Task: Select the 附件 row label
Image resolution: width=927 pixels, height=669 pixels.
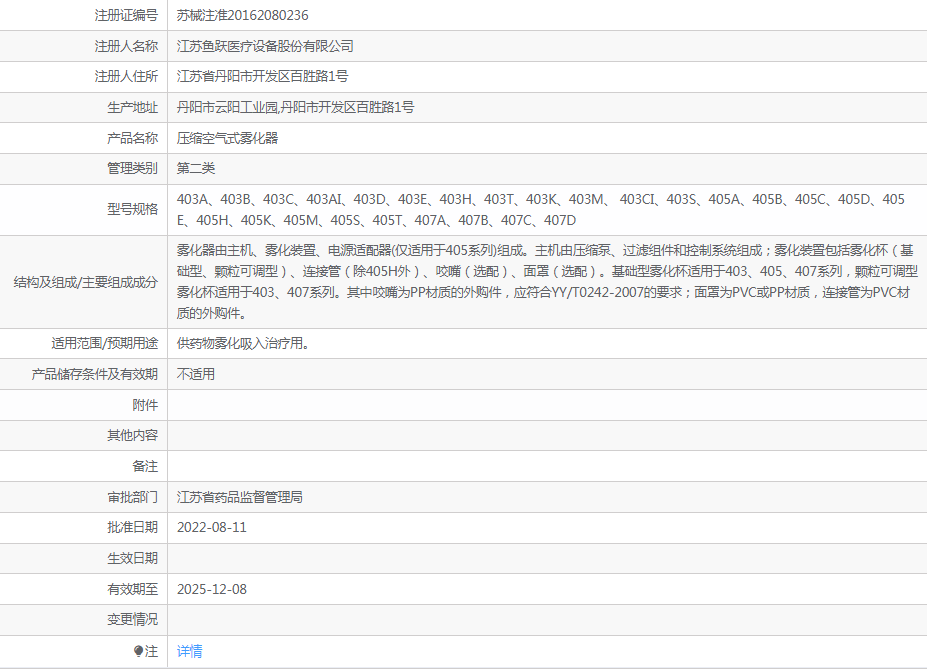Action: pyautogui.click(x=145, y=405)
